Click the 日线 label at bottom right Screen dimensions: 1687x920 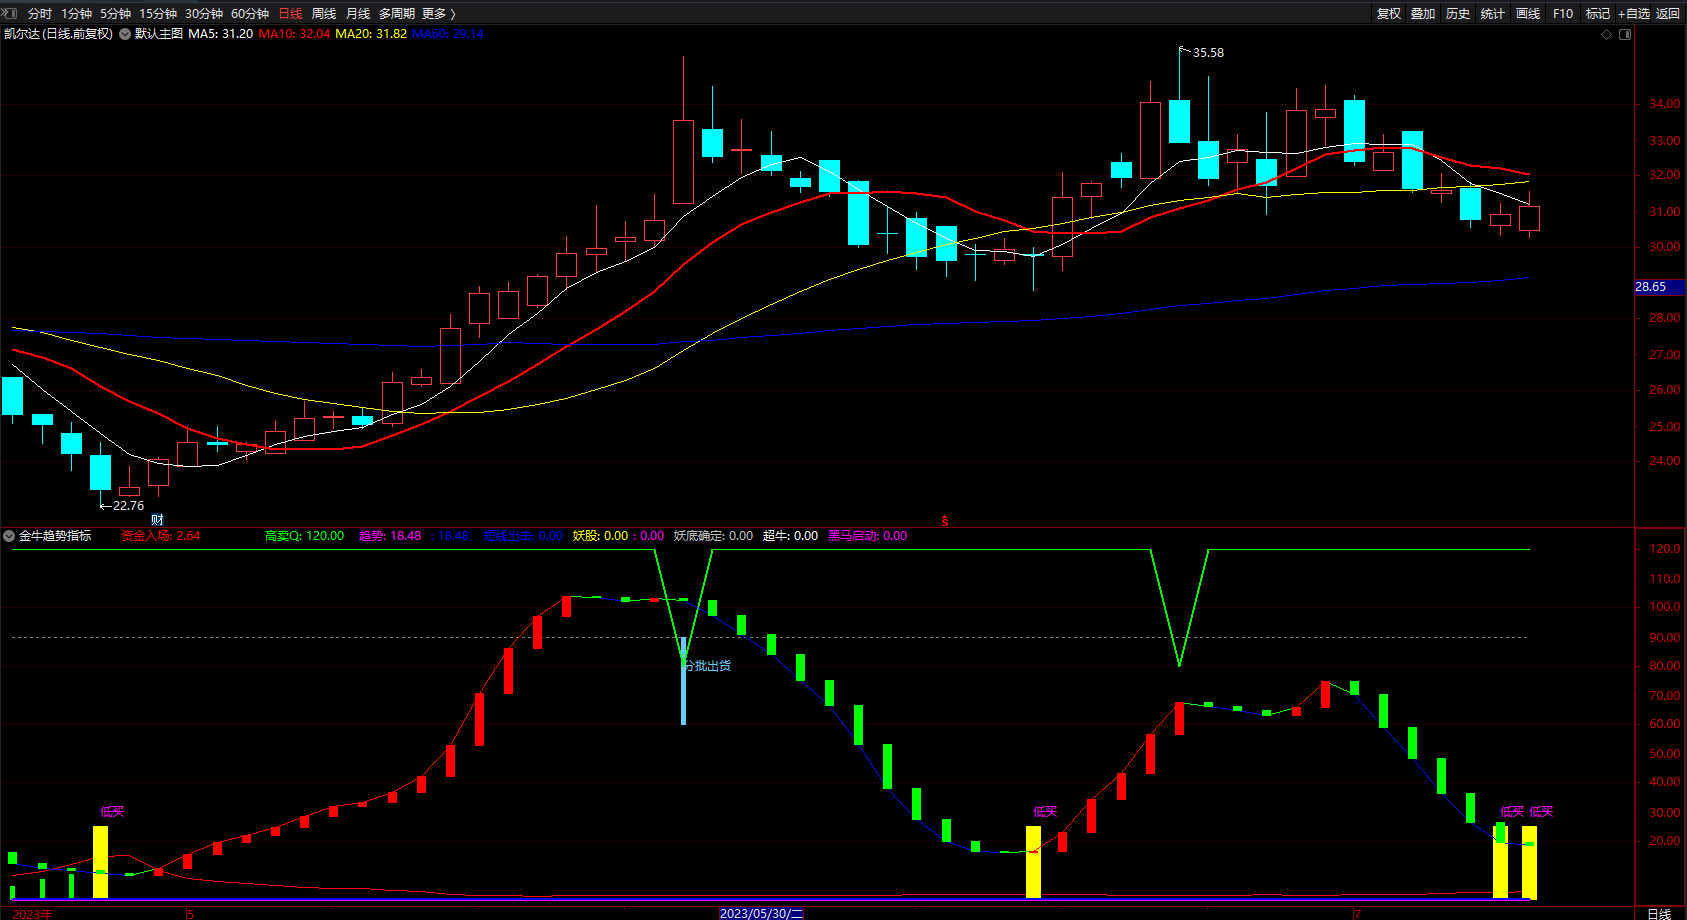point(1659,914)
